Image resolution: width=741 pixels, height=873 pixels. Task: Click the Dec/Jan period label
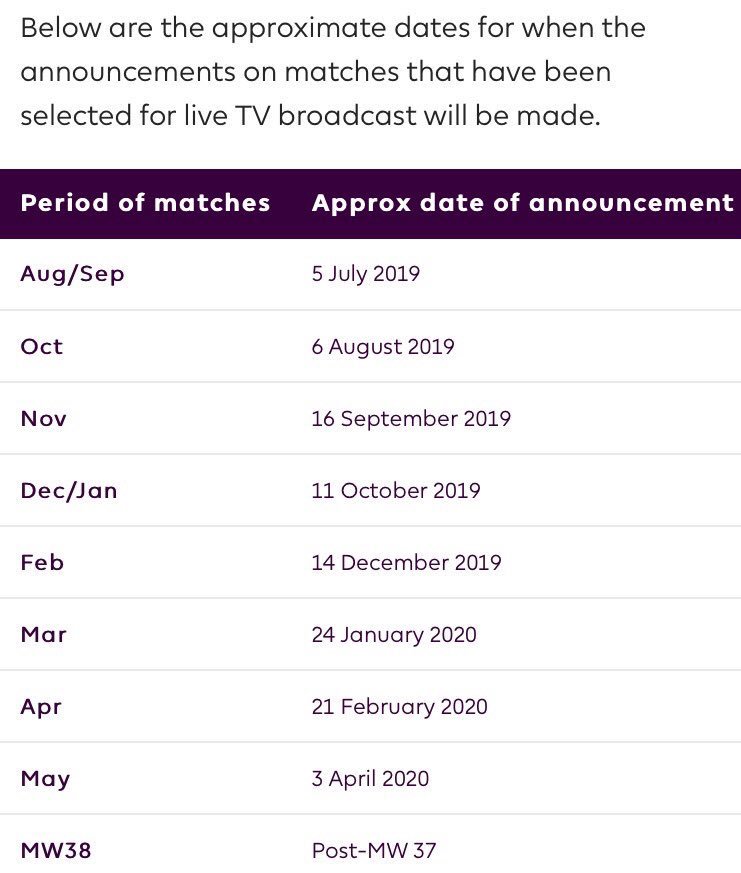69,491
